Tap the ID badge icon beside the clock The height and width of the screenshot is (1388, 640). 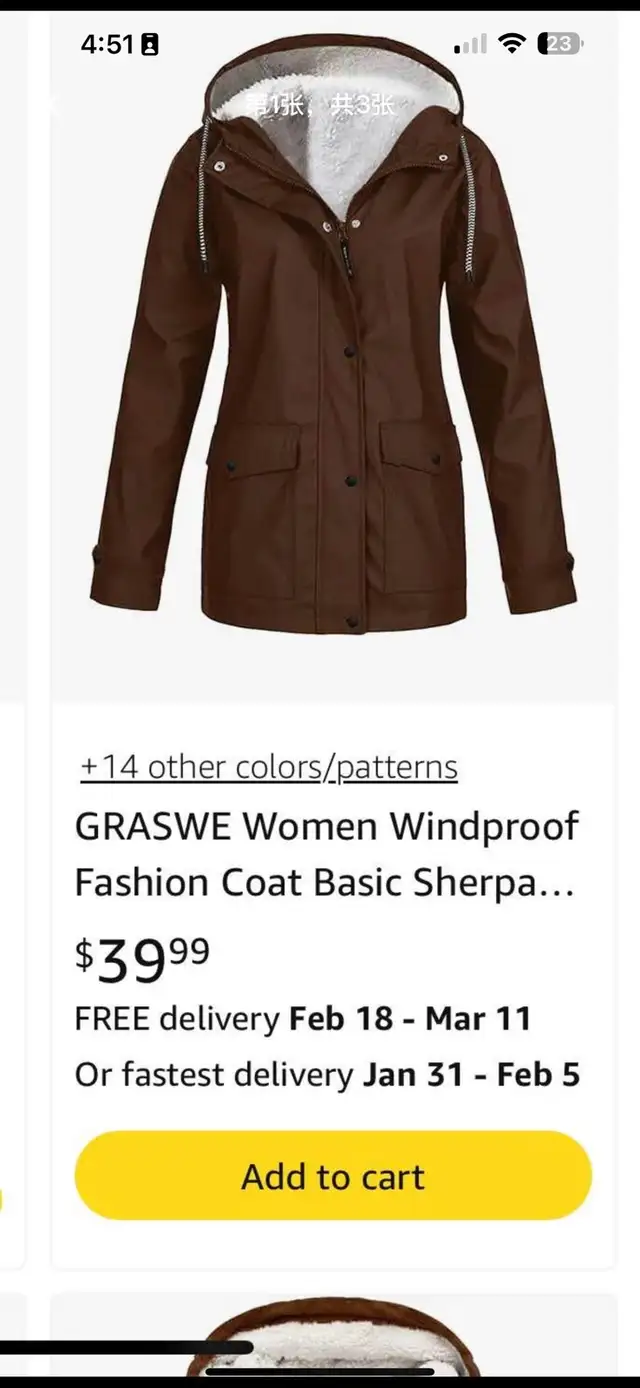pos(150,45)
